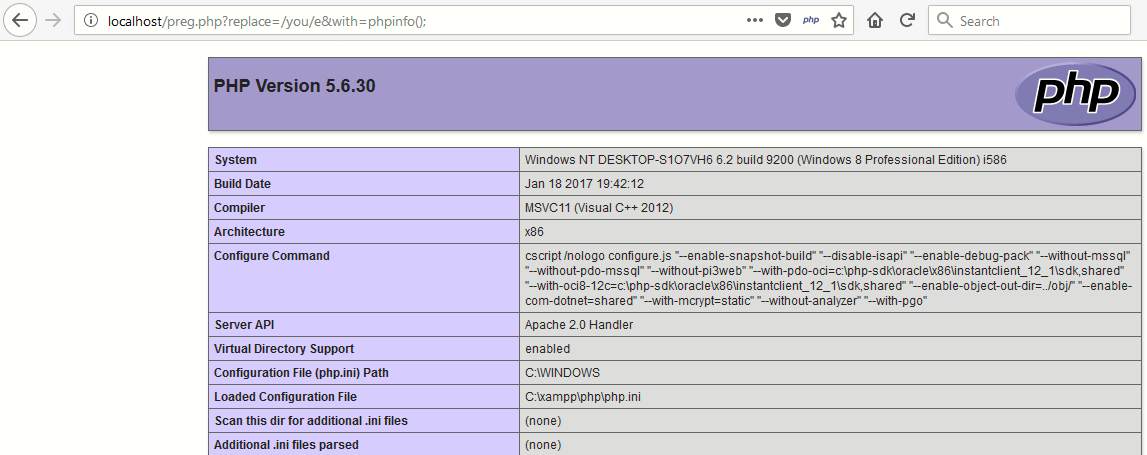Save page to Pocket icon

[783, 20]
